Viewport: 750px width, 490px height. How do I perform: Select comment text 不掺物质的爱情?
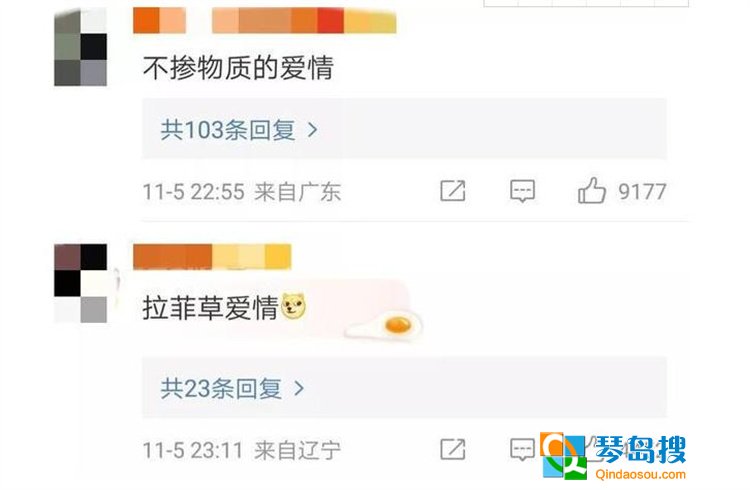pyautogui.click(x=238, y=68)
